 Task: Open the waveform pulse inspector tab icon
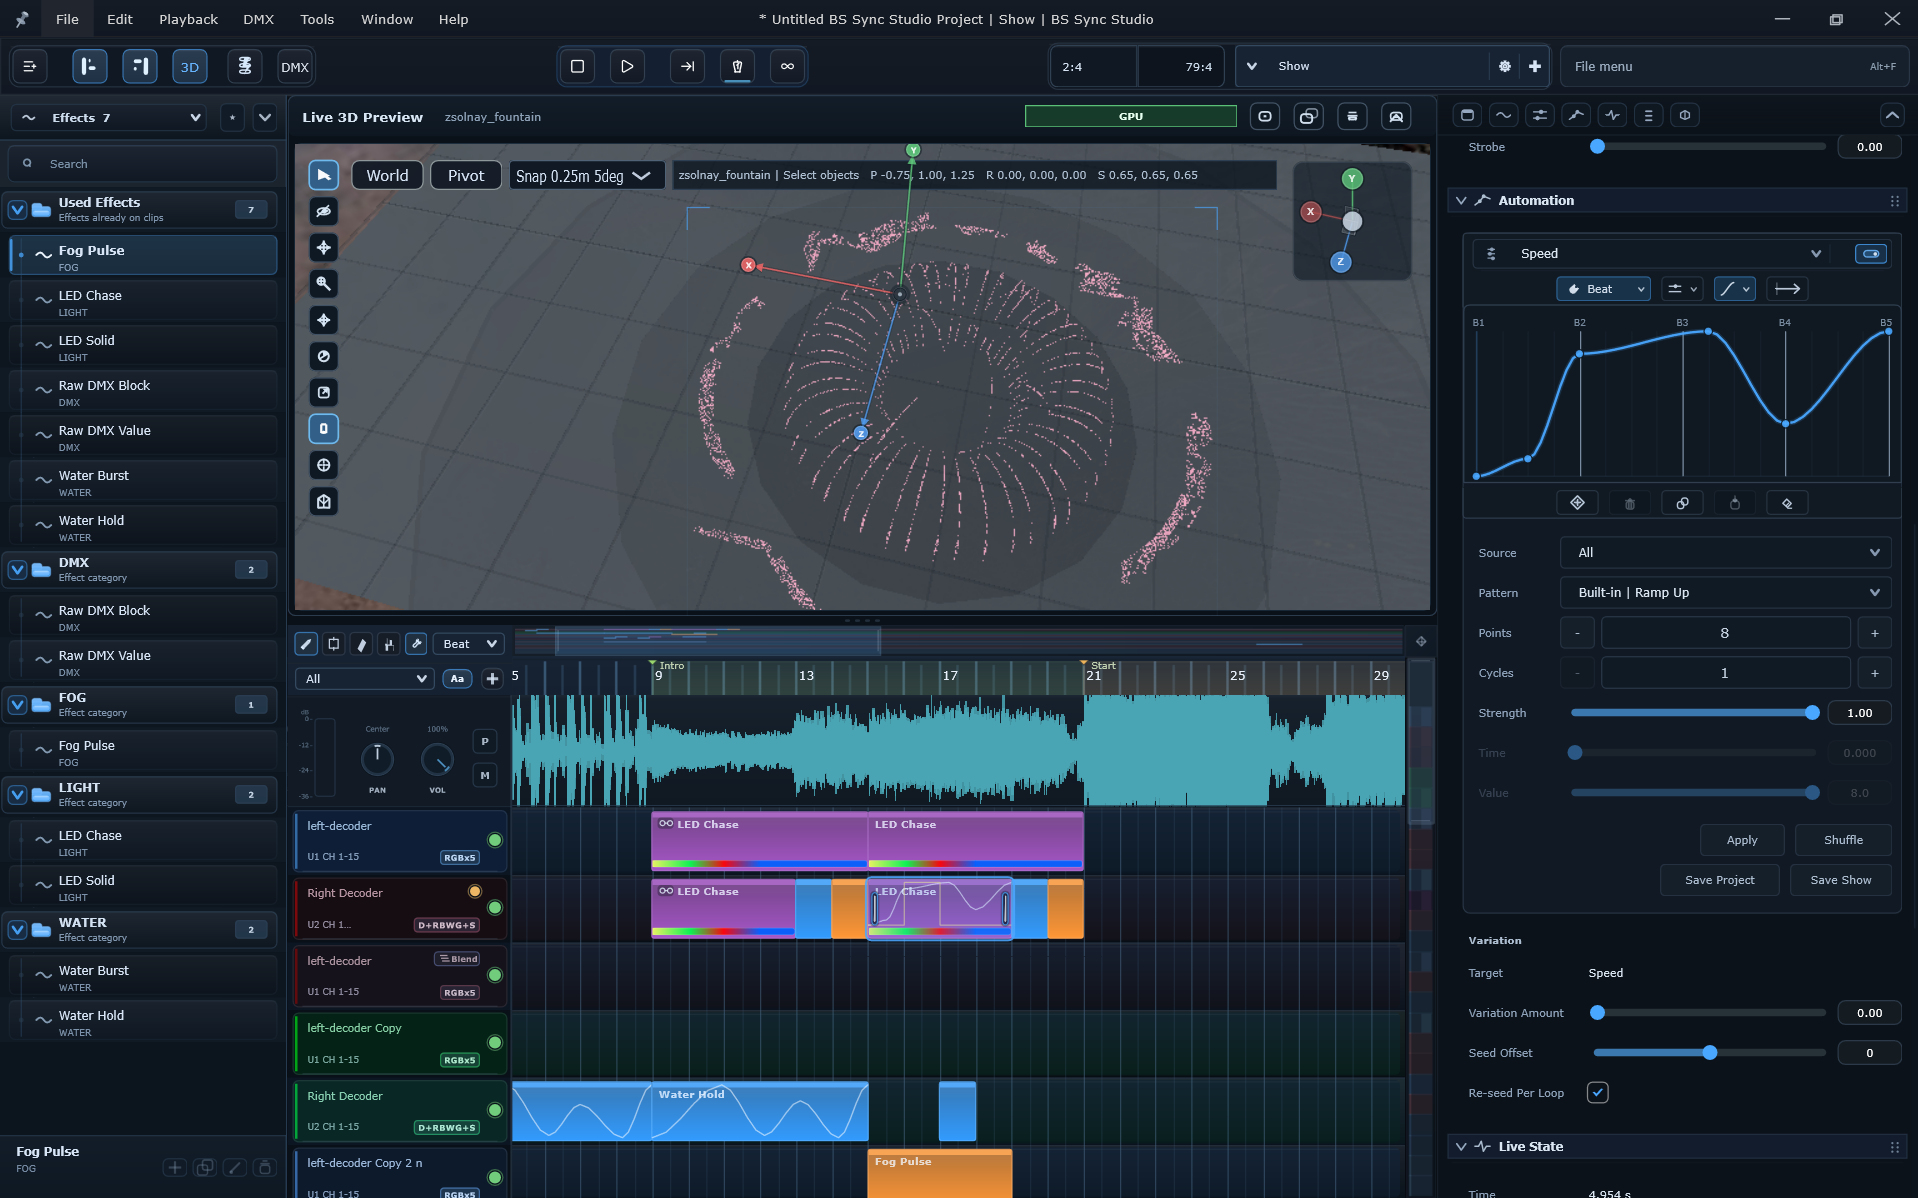(1612, 115)
